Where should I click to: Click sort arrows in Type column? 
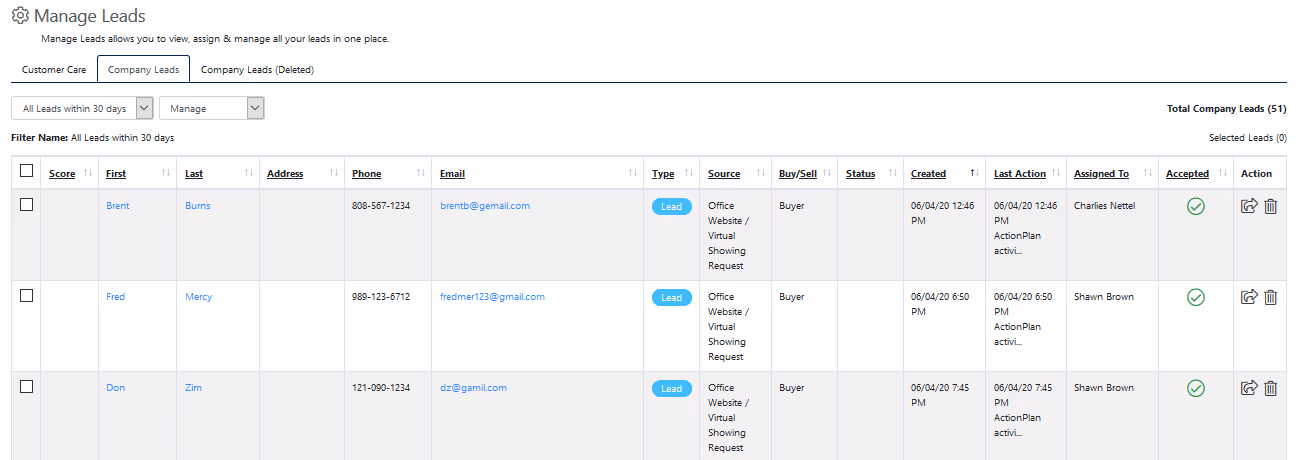tap(689, 174)
